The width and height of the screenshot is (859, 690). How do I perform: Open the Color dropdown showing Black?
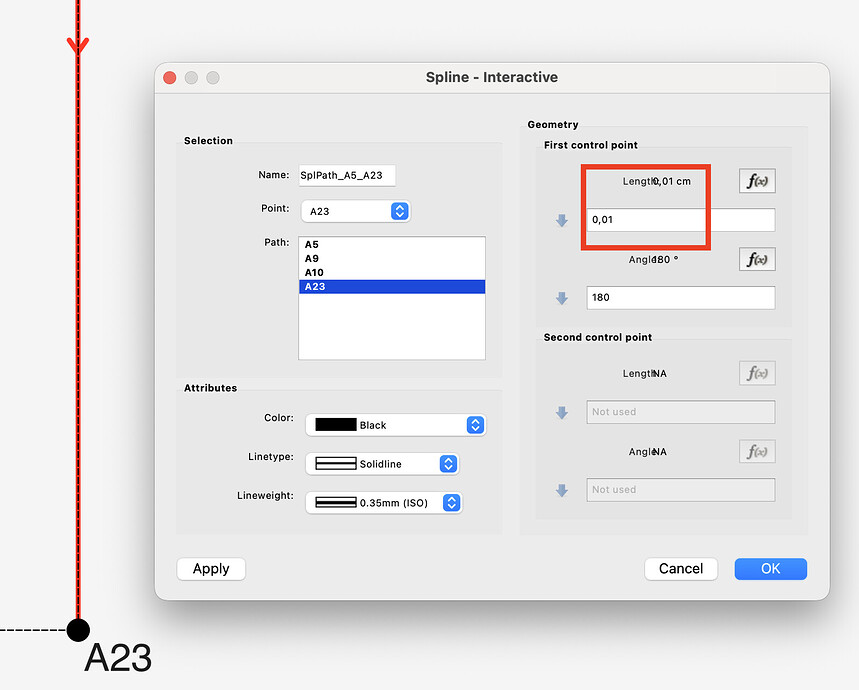pyautogui.click(x=396, y=425)
